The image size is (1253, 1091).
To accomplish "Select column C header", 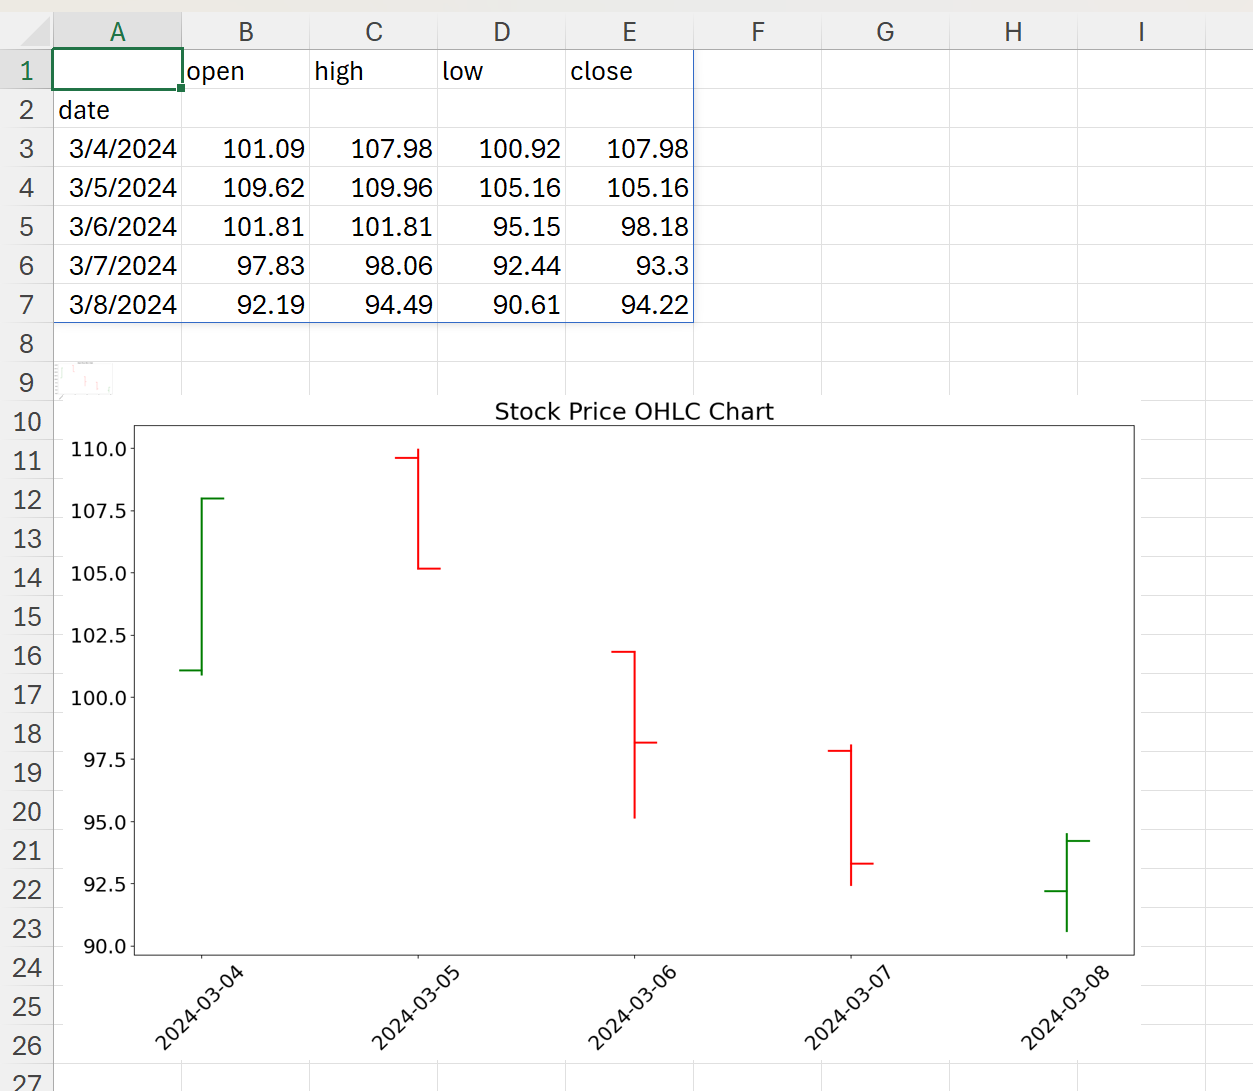I will coord(373,32).
